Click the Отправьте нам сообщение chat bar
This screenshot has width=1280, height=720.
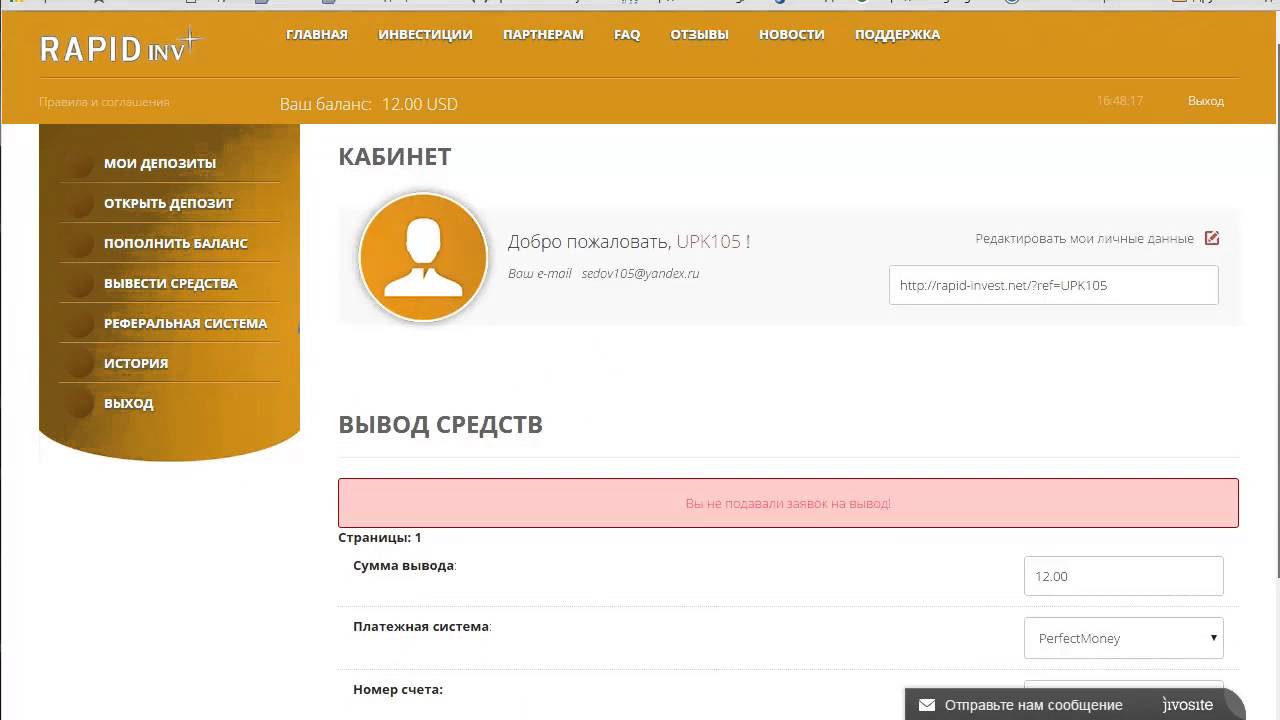(1075, 704)
